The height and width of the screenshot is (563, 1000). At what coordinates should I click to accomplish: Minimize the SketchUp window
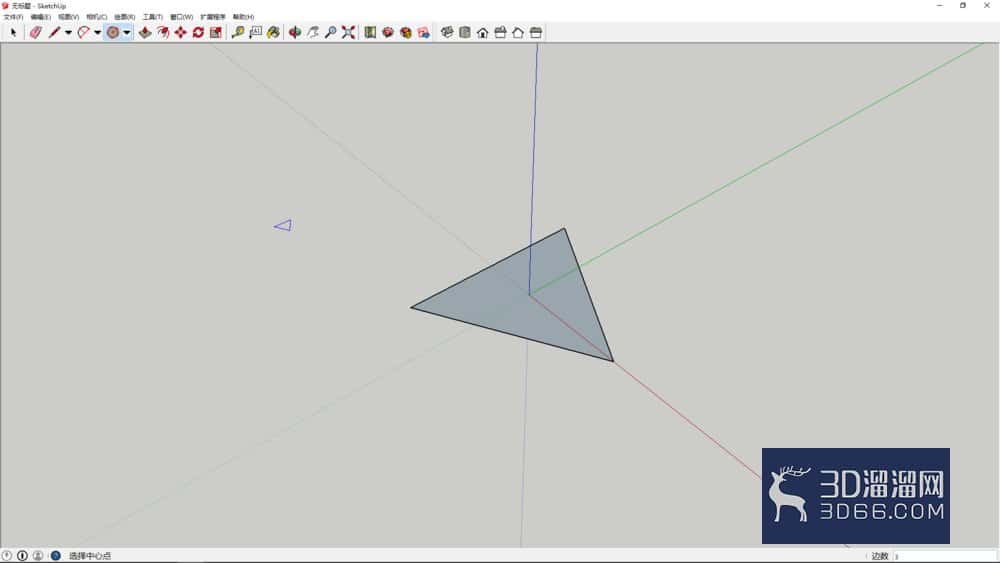coord(939,6)
